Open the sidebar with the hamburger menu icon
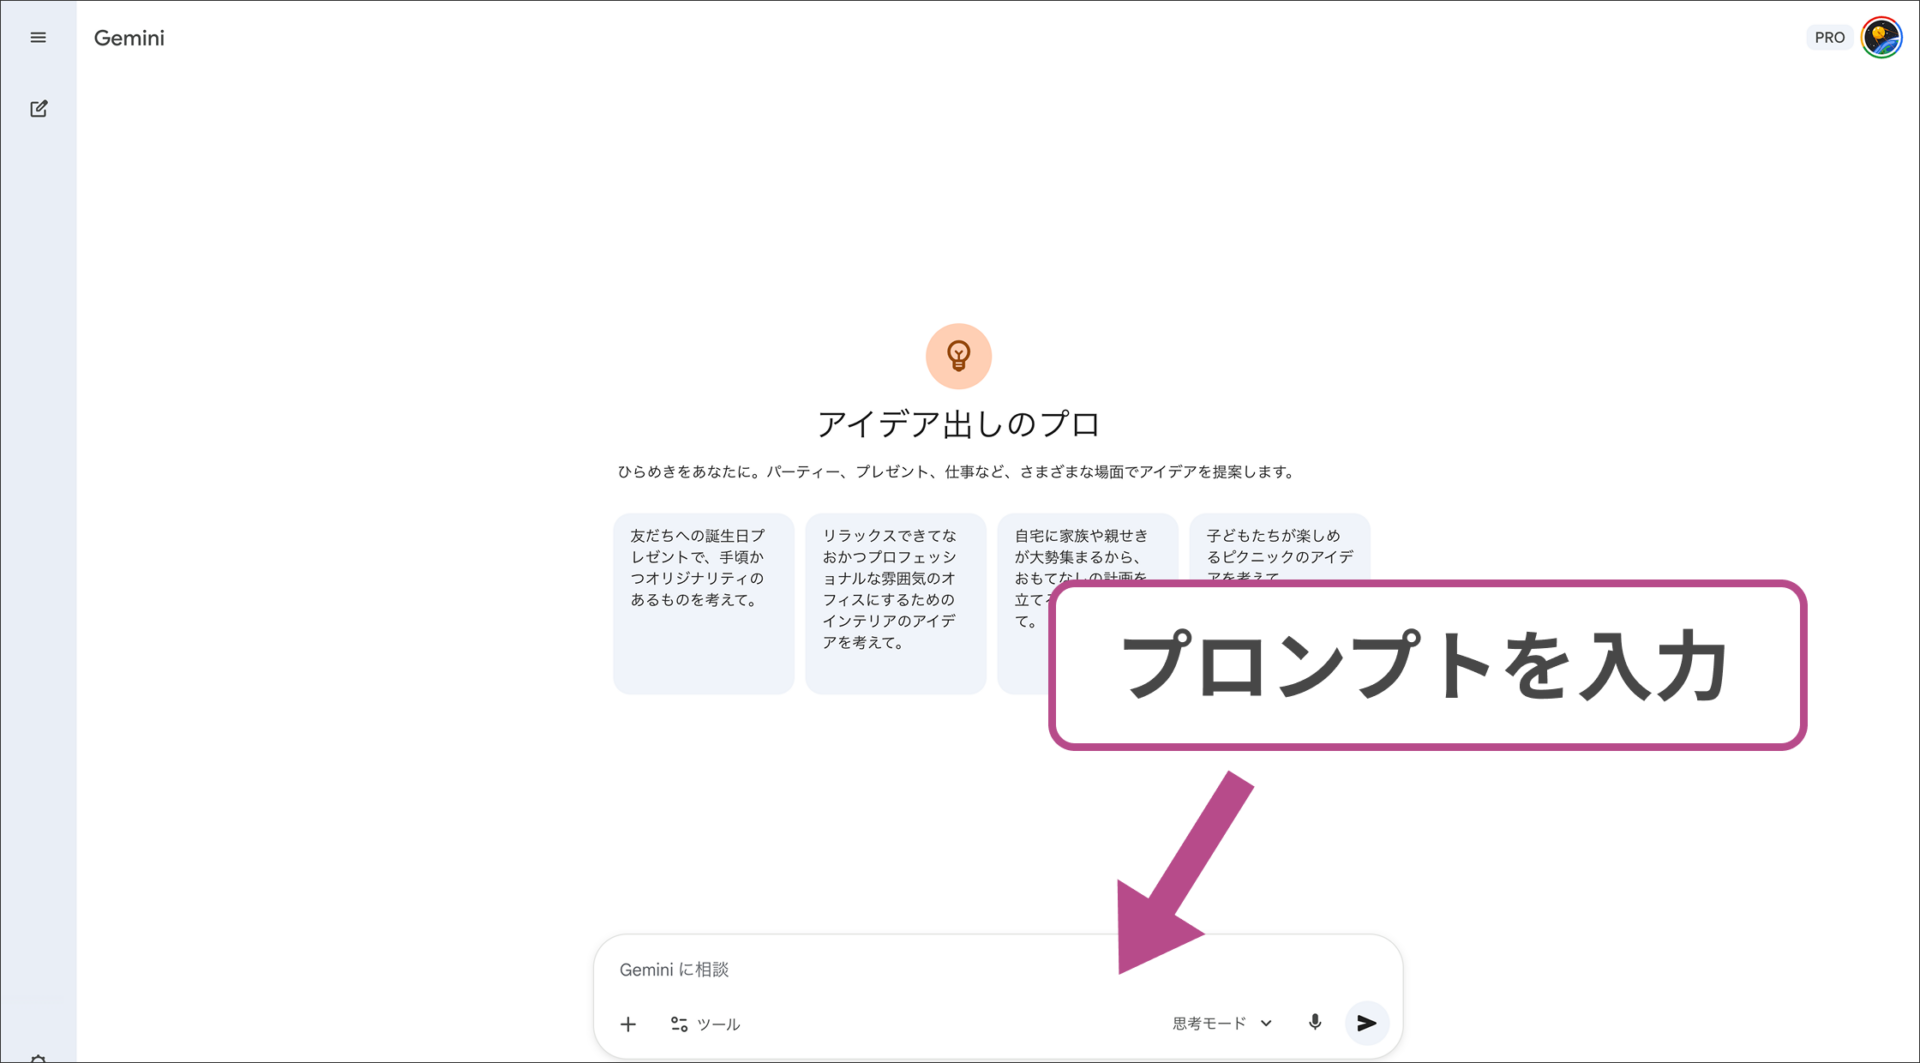The width and height of the screenshot is (1920, 1063). (38, 37)
